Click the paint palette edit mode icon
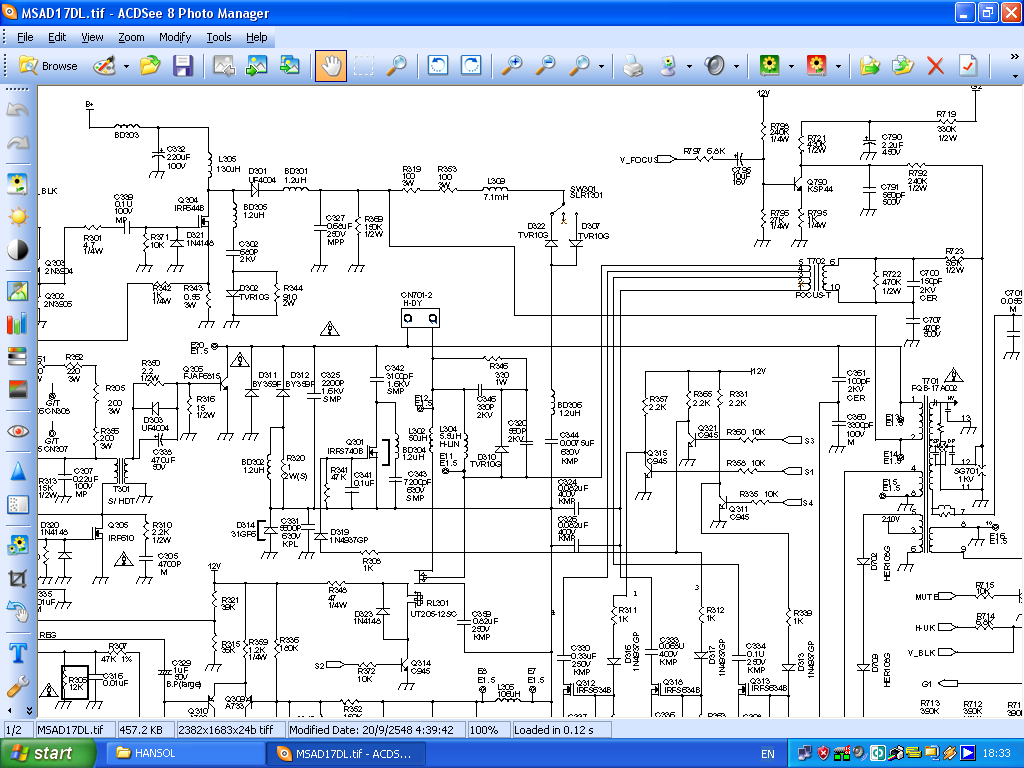1024x768 pixels. click(104, 66)
